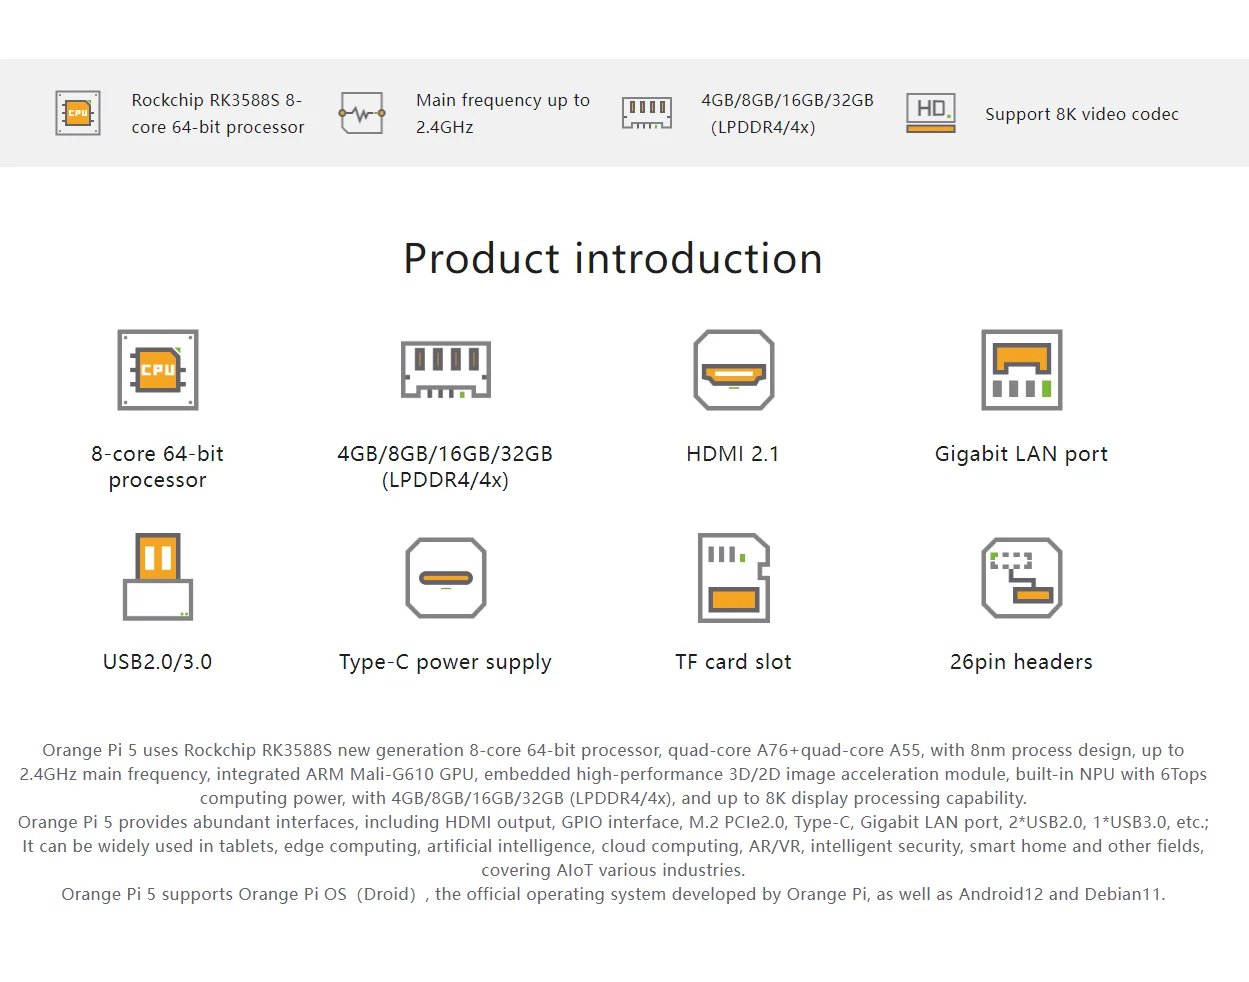Click the 26pin headers icon

1021,578
